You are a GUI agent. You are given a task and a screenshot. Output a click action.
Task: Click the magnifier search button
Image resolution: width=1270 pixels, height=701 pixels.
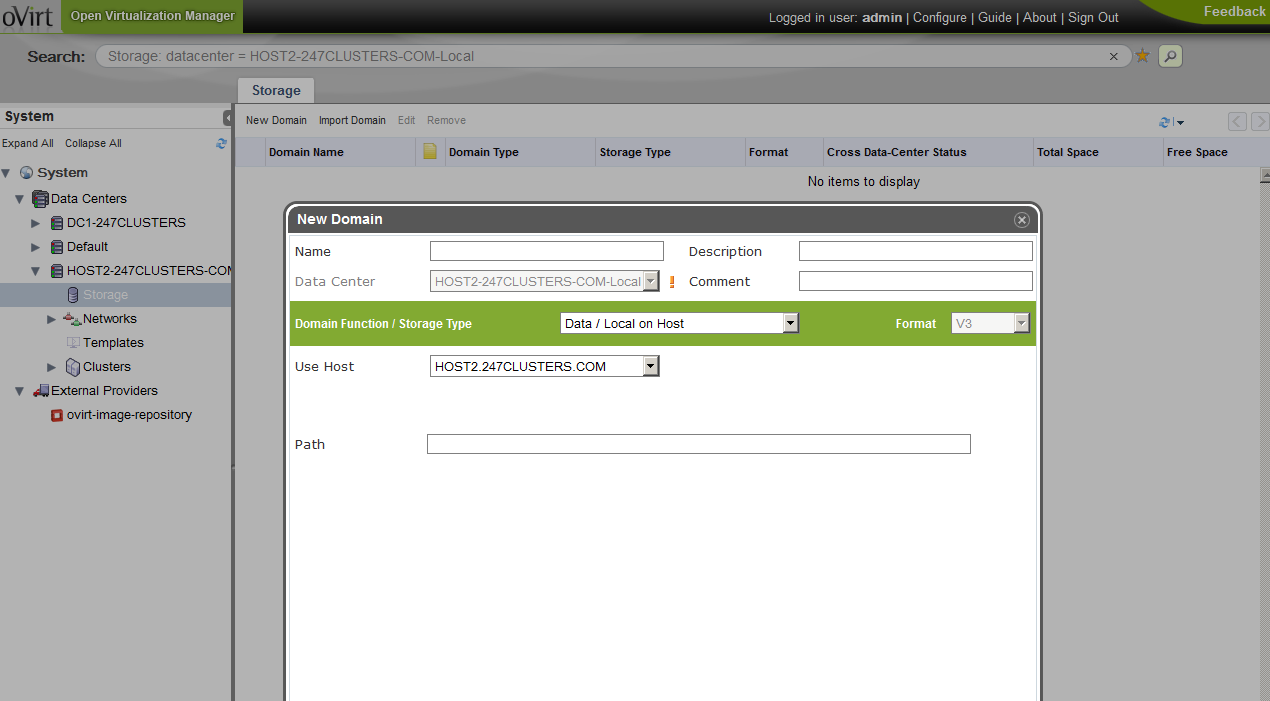pos(1170,56)
